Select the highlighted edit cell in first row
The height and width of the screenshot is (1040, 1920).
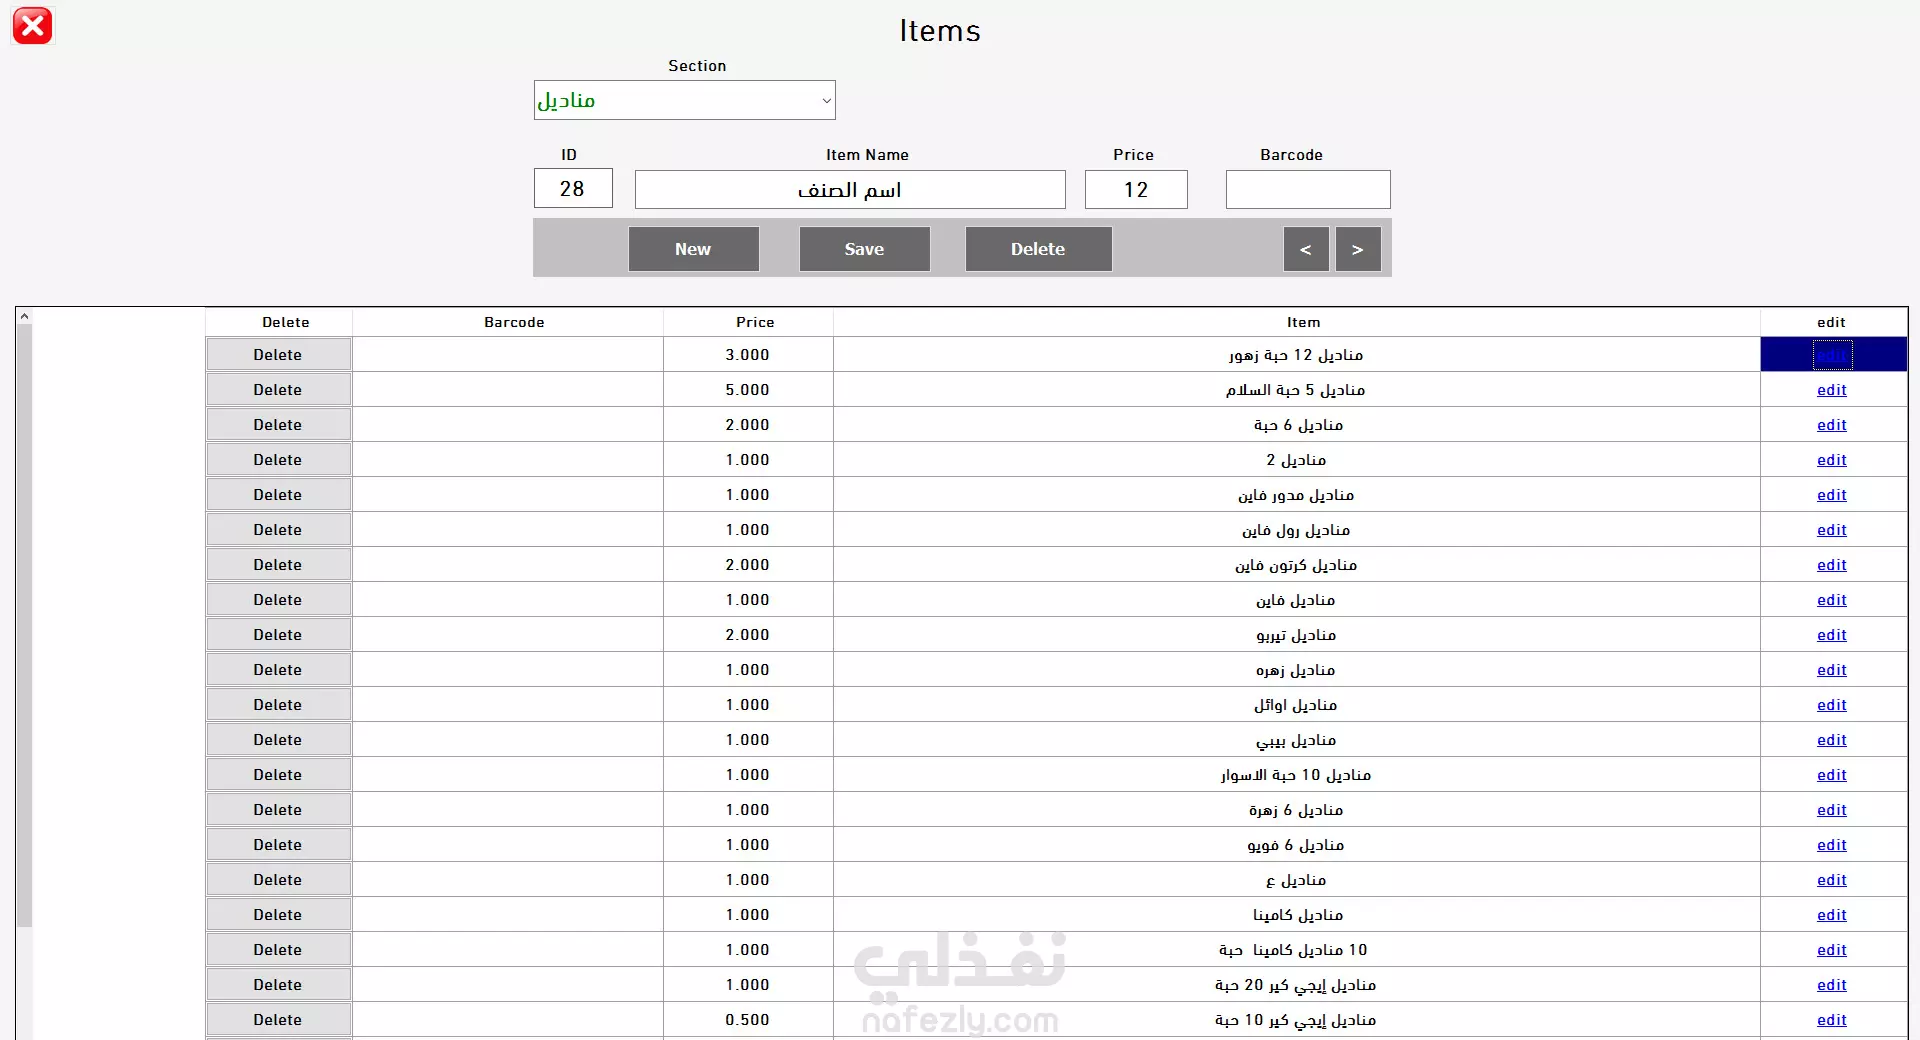click(x=1832, y=355)
